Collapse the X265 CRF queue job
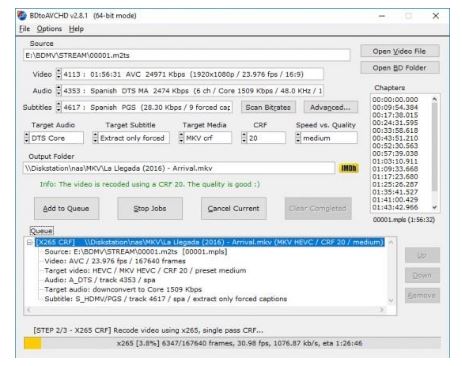 point(30,242)
